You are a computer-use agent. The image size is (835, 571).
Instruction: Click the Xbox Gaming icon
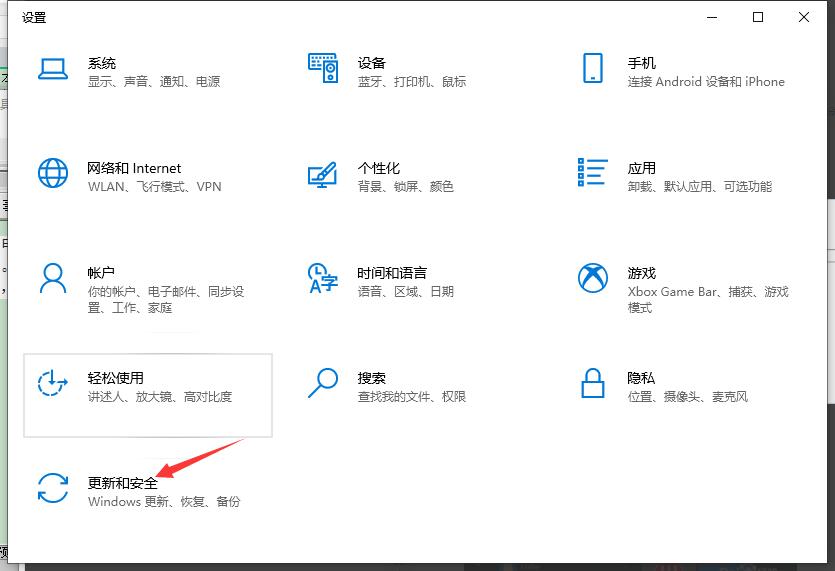[592, 278]
